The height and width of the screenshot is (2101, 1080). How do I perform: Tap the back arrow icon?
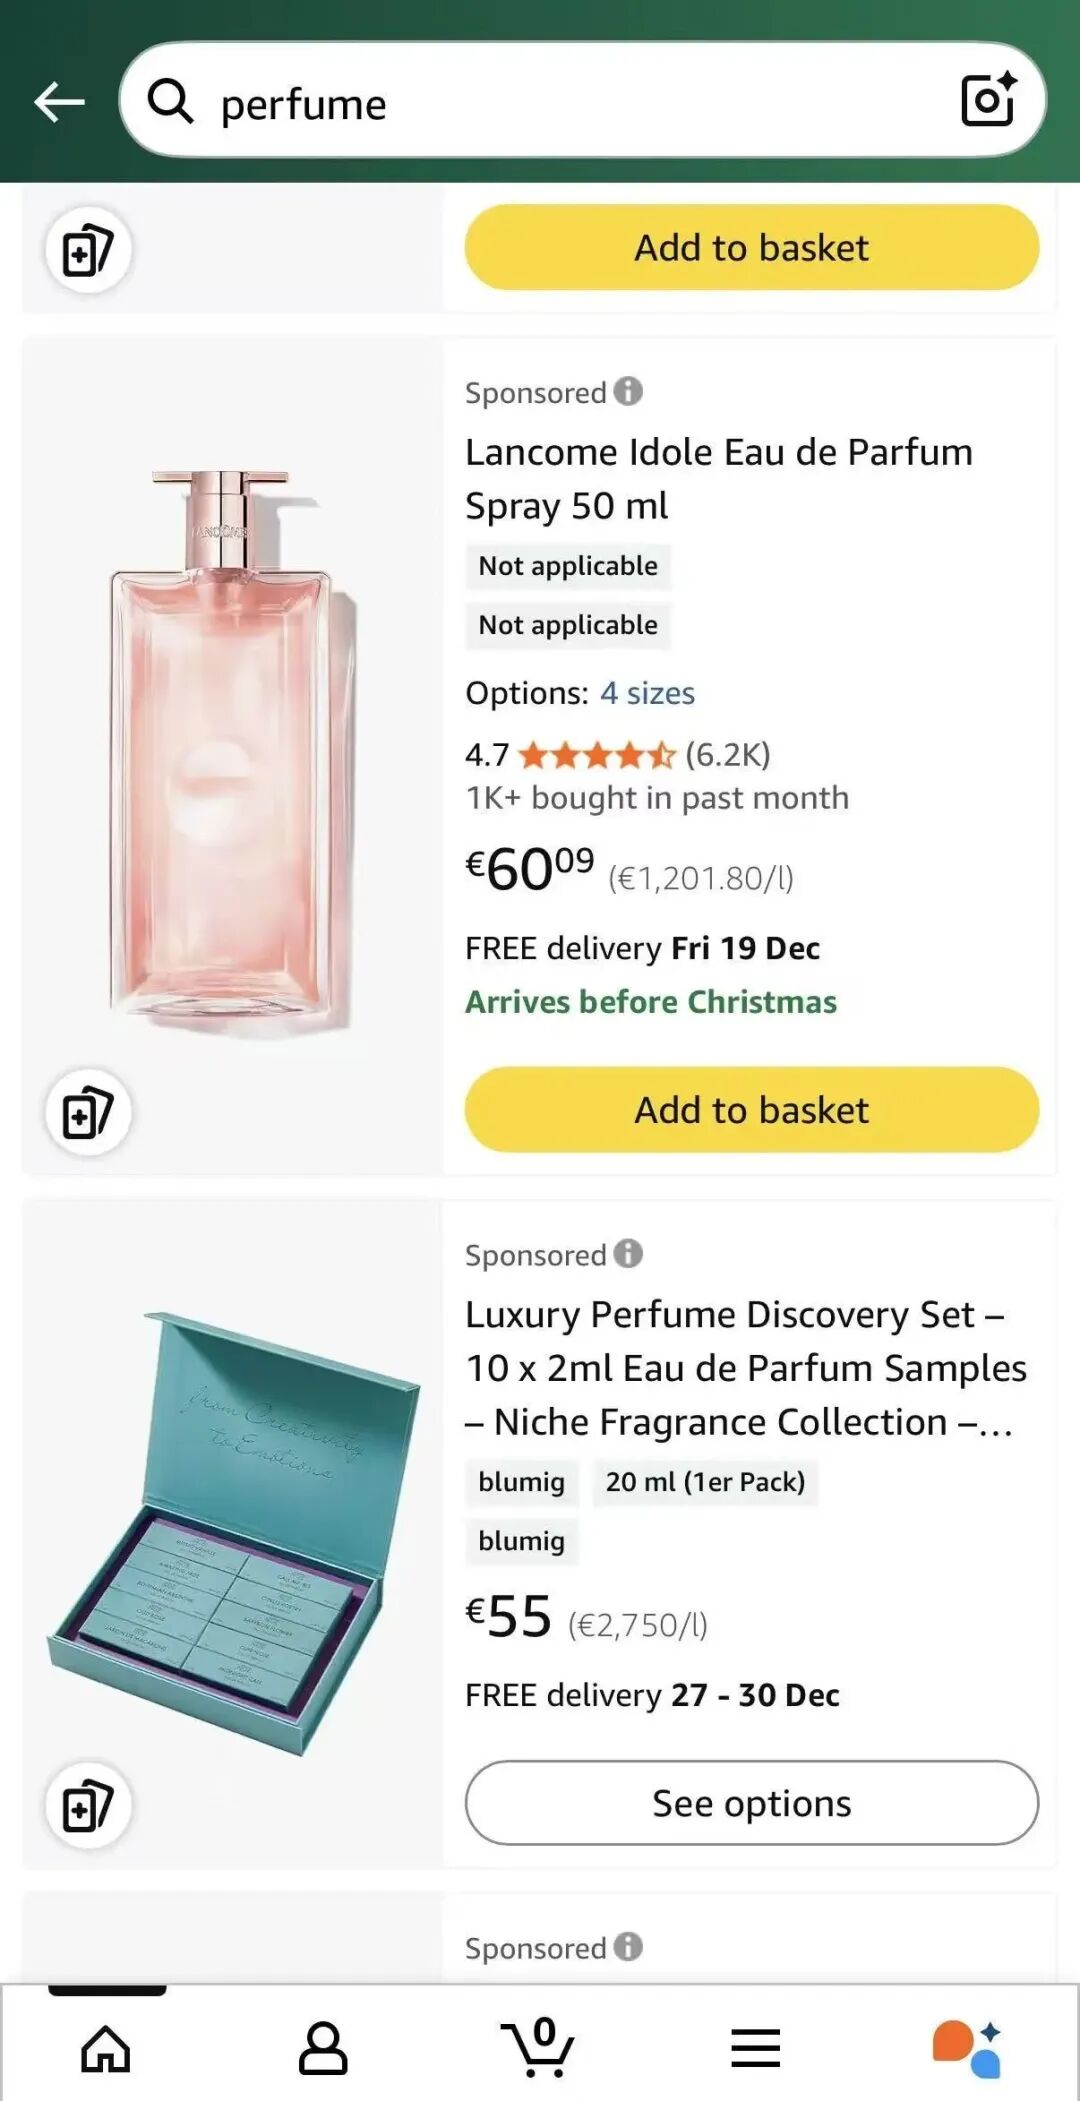coord(59,102)
